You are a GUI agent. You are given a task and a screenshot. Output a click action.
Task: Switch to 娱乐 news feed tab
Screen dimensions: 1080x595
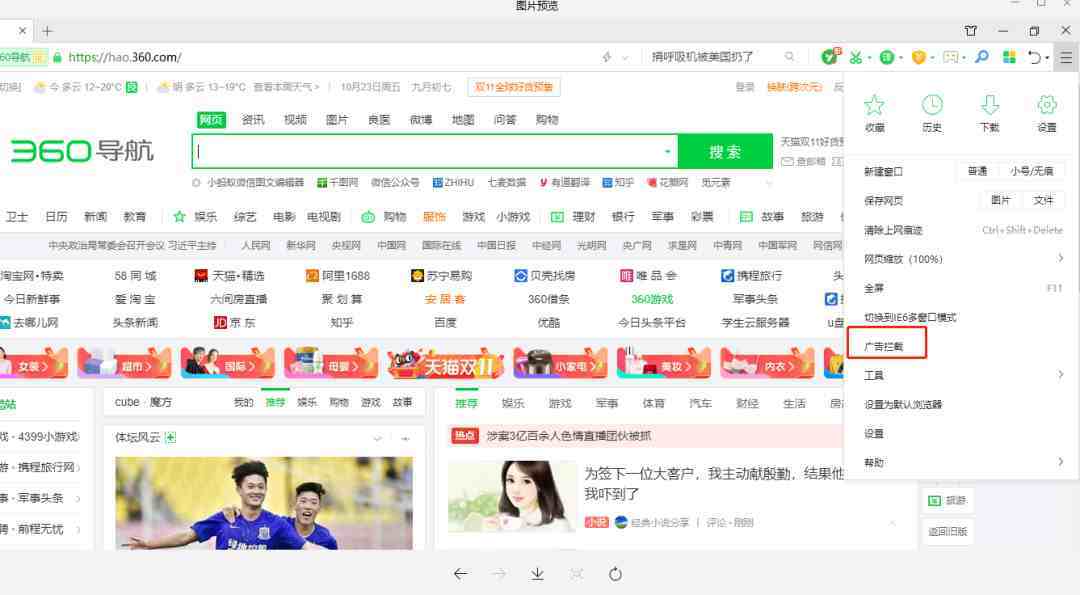point(513,403)
